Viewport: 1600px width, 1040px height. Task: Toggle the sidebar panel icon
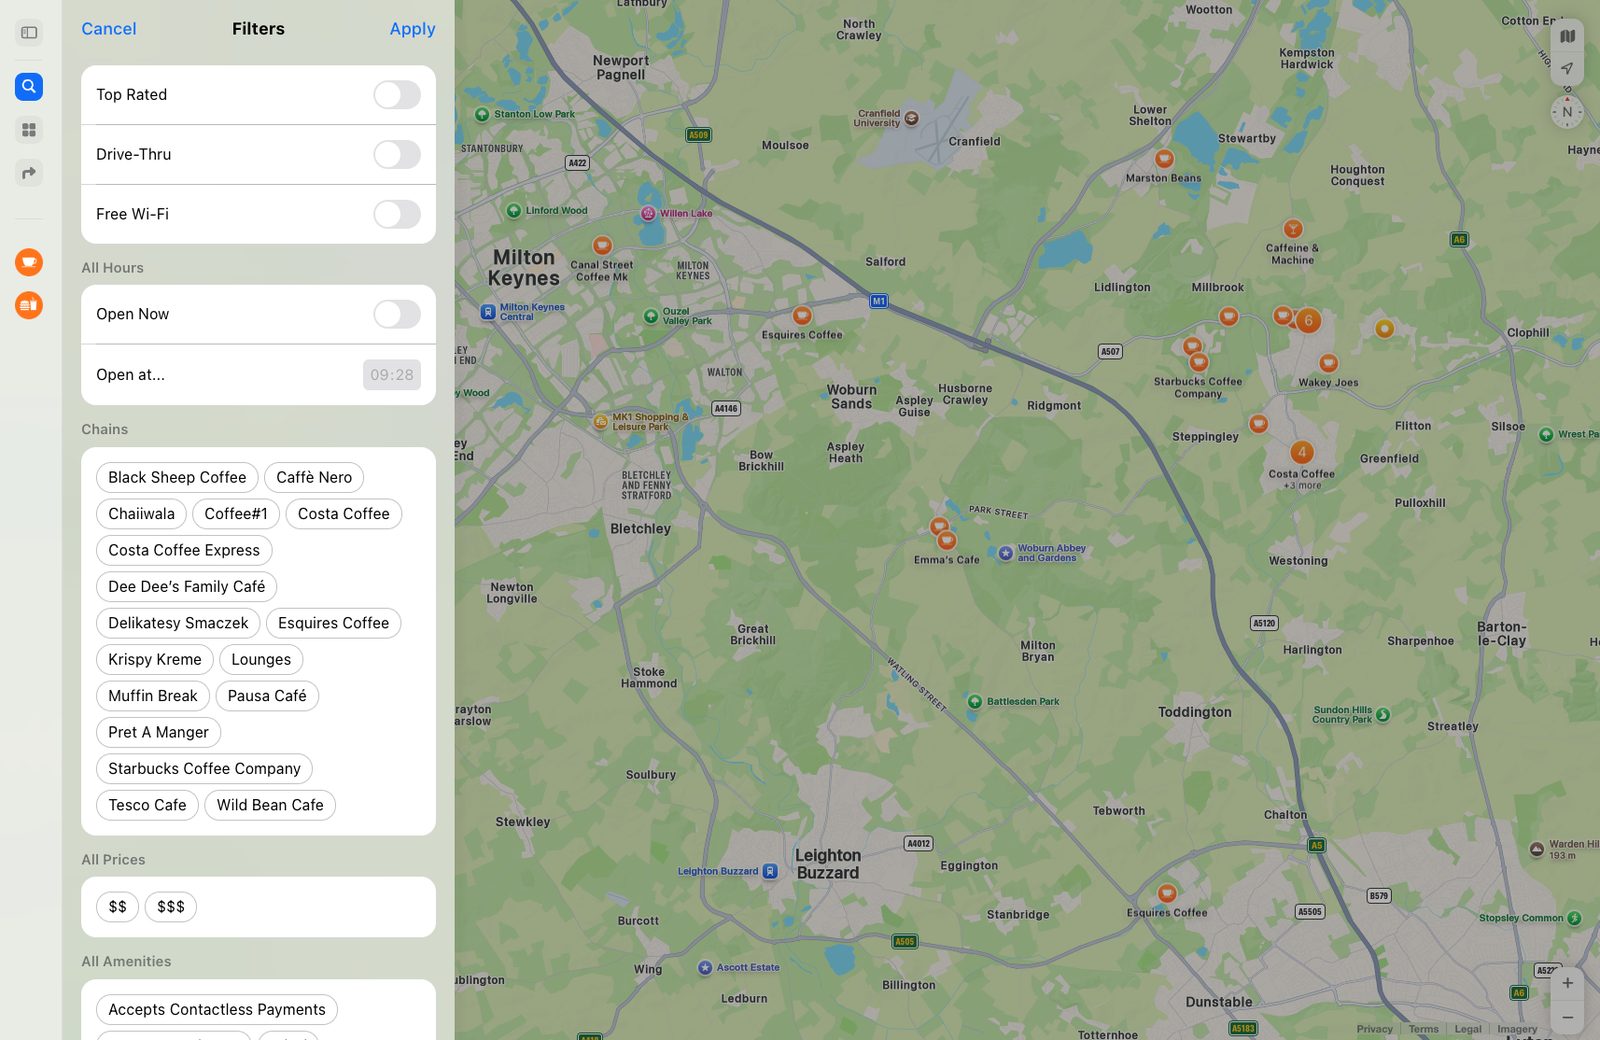[x=29, y=33]
